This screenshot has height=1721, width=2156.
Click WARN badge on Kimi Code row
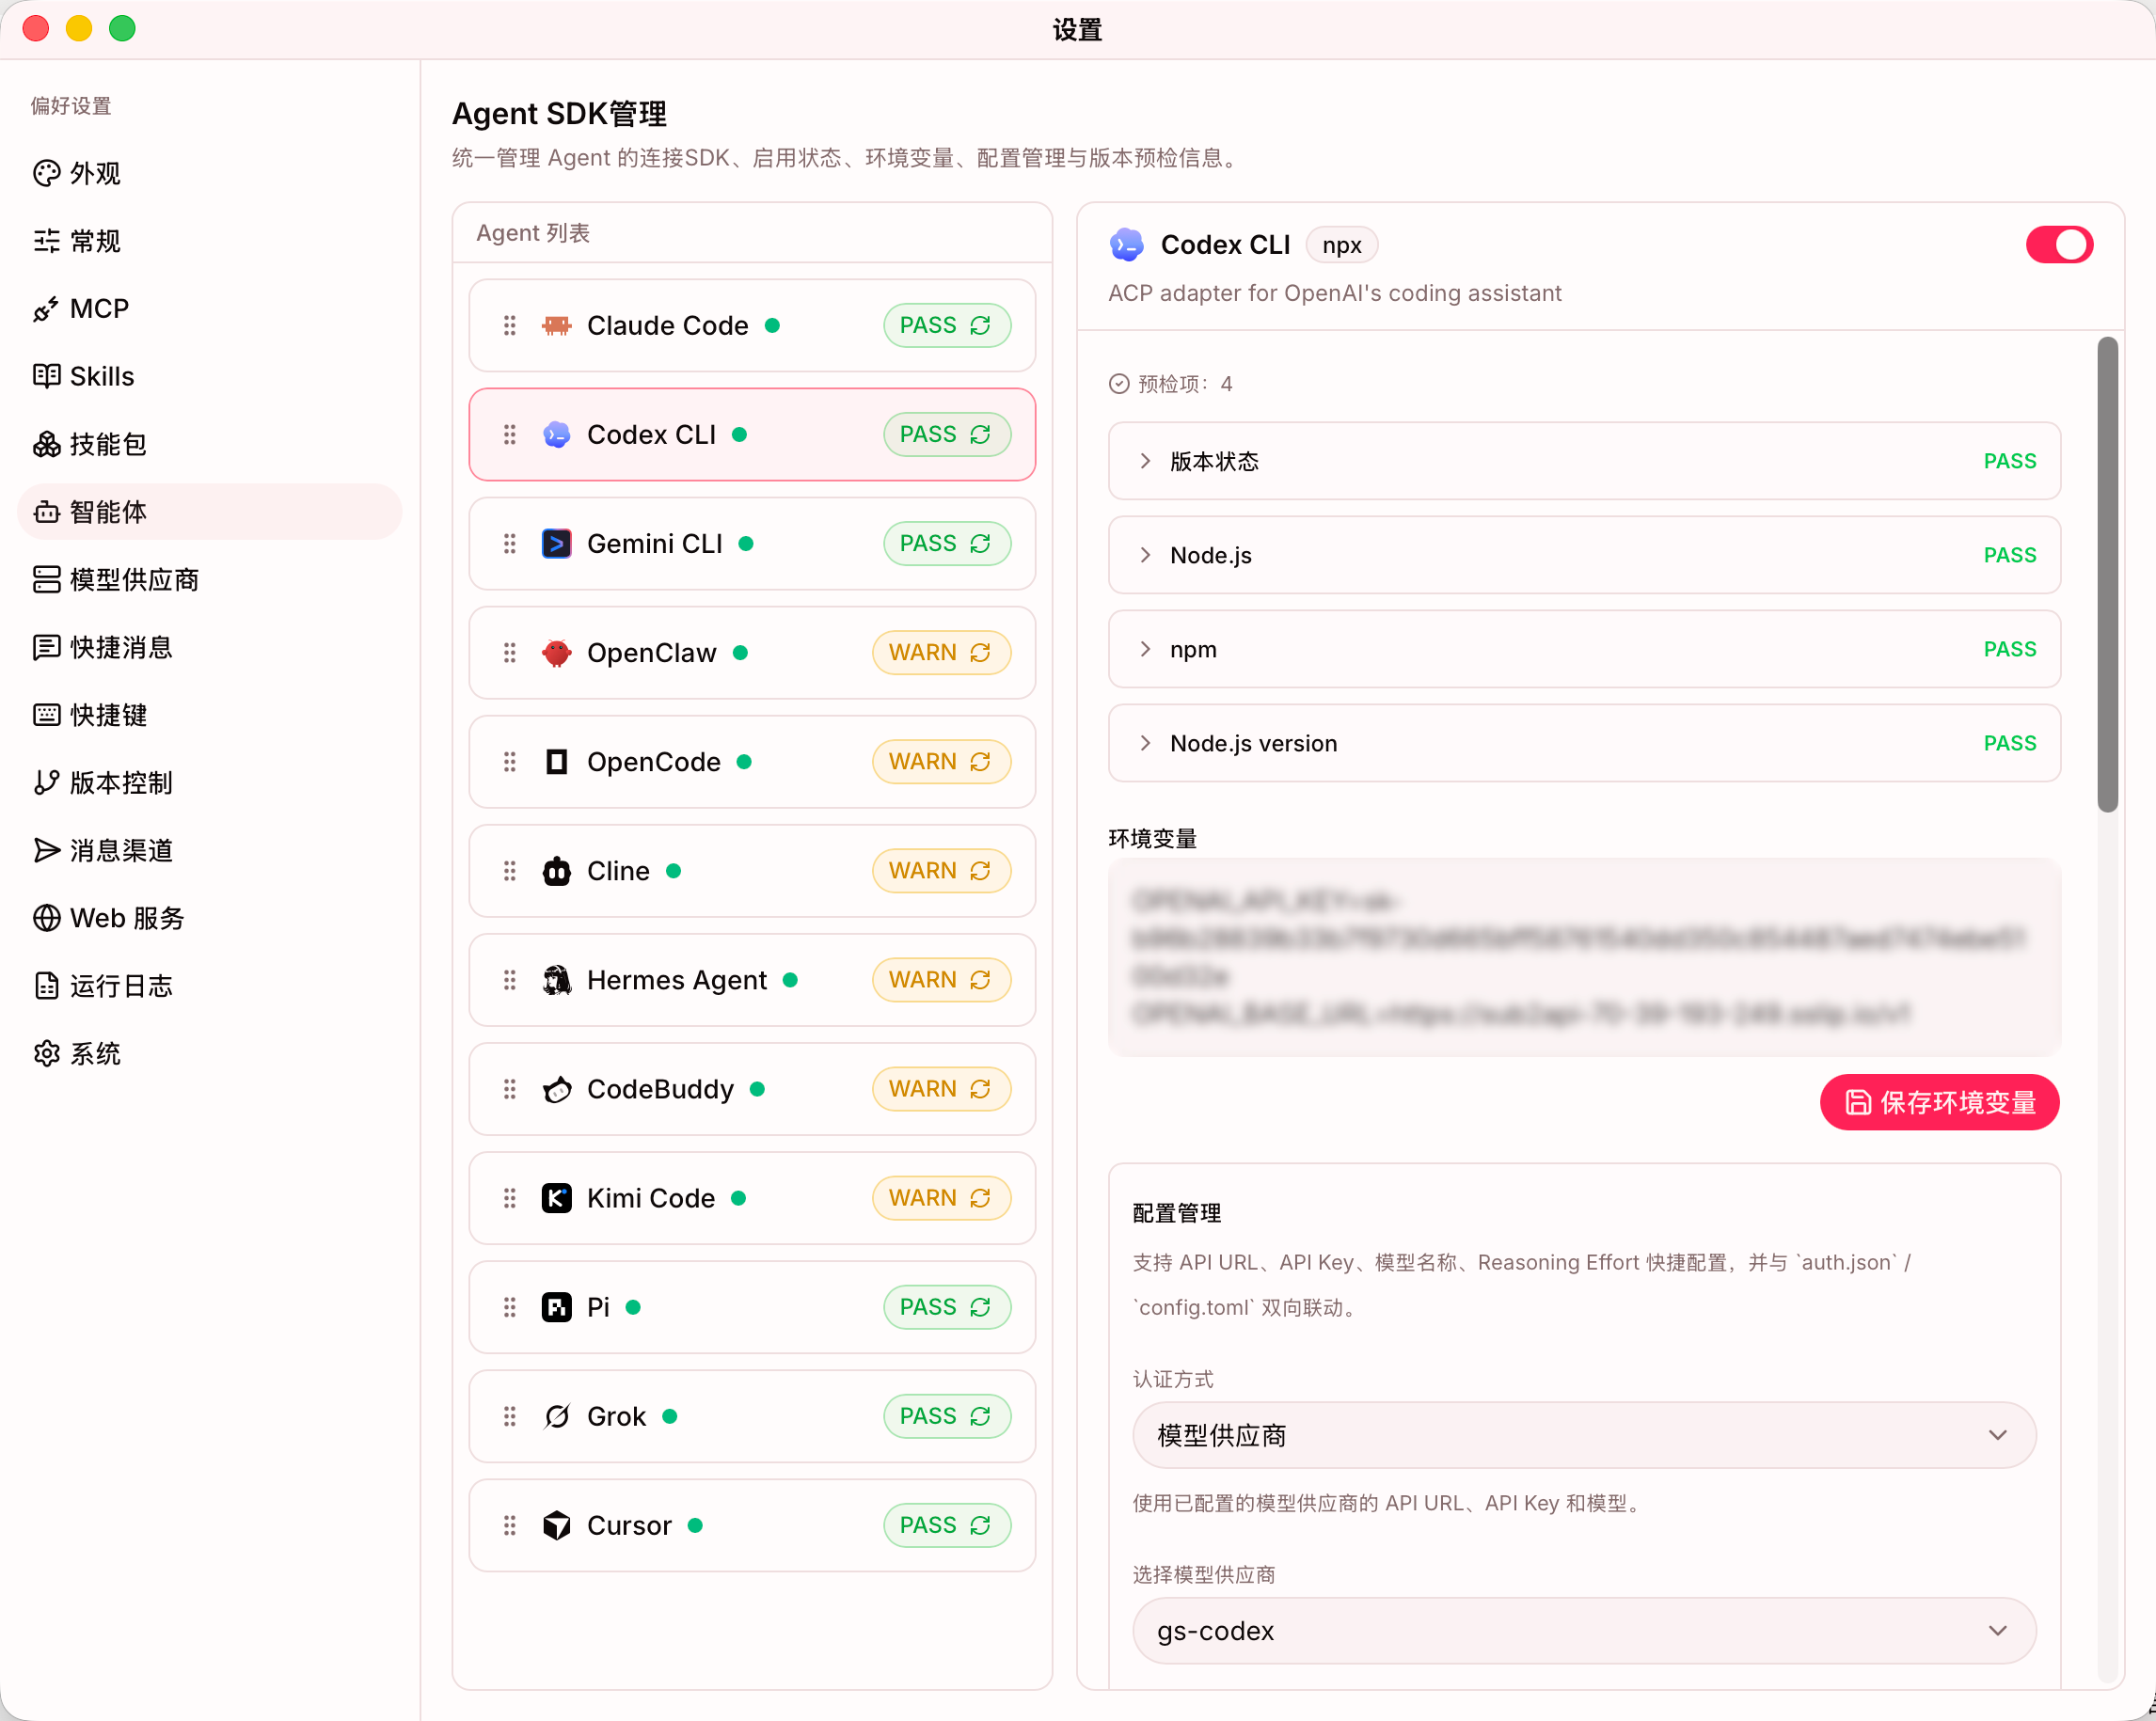(941, 1197)
